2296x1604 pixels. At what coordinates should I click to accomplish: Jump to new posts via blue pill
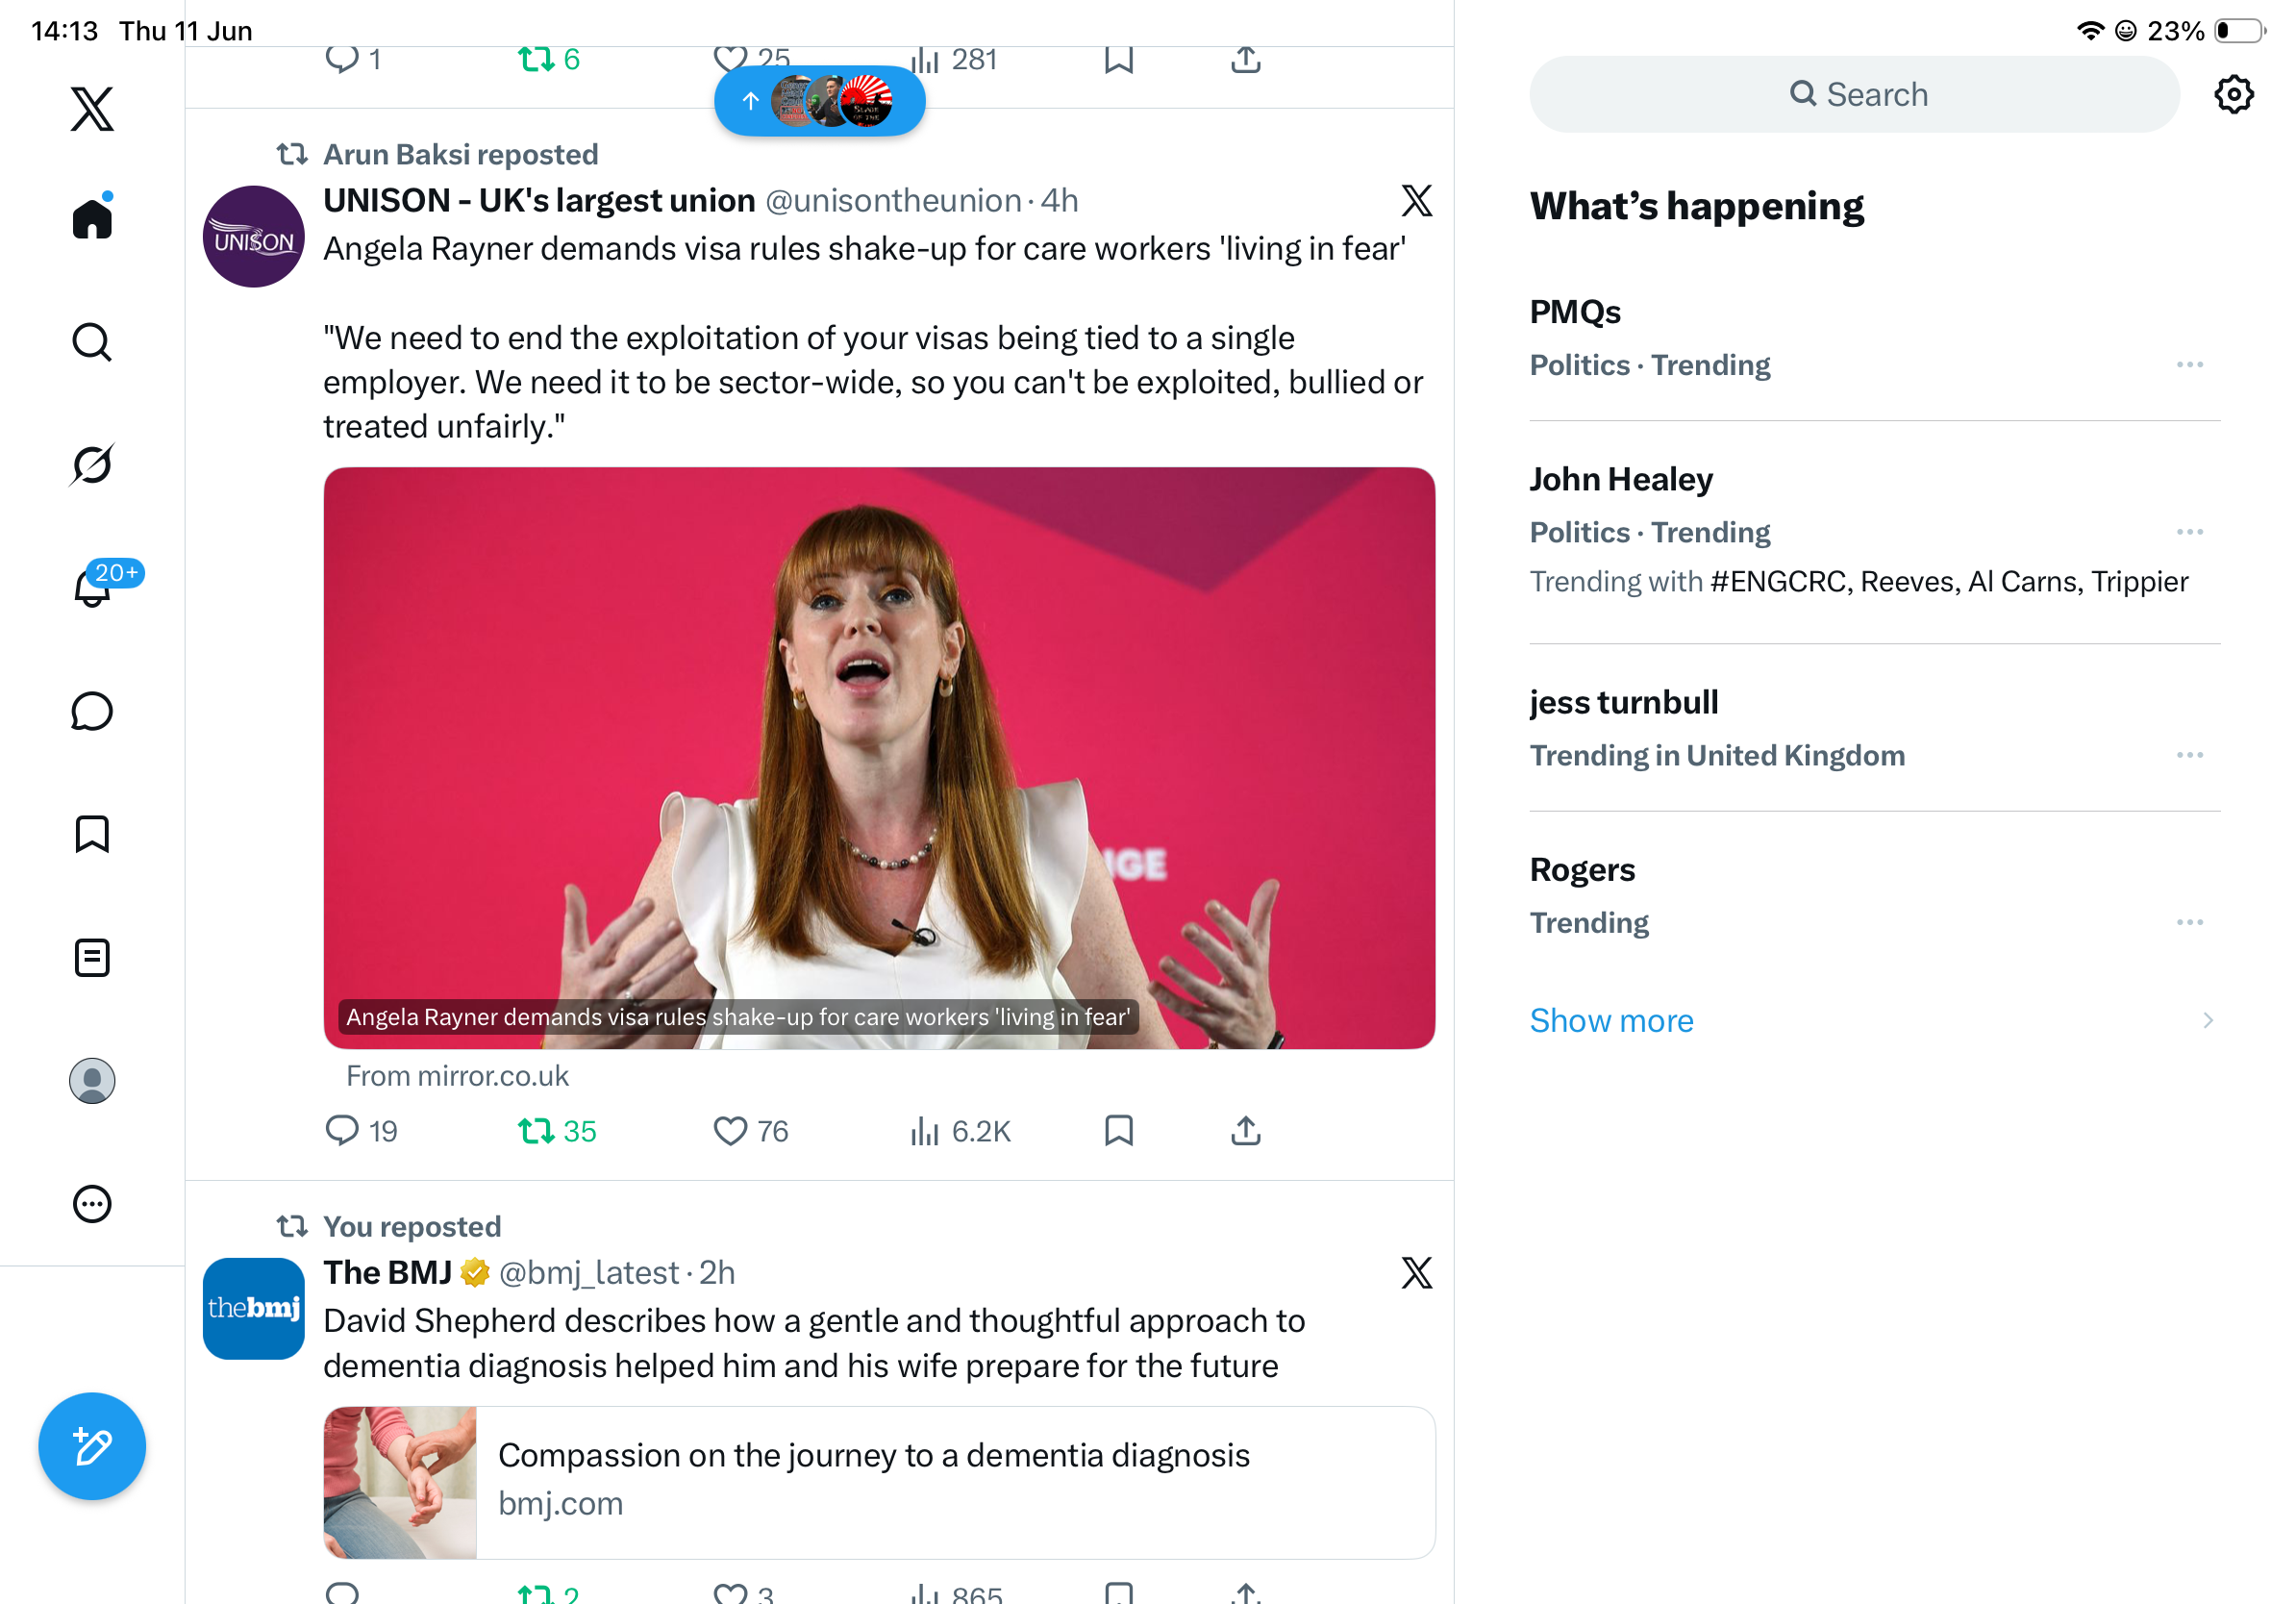[x=819, y=101]
